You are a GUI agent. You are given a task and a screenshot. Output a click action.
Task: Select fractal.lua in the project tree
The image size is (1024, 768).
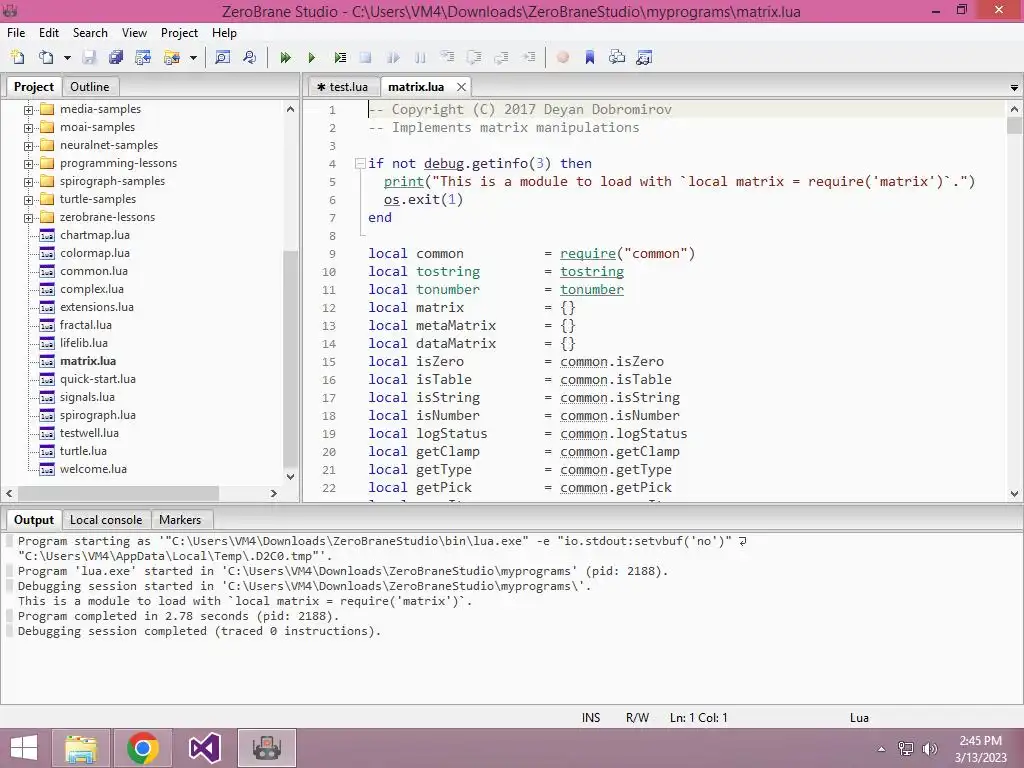86,325
